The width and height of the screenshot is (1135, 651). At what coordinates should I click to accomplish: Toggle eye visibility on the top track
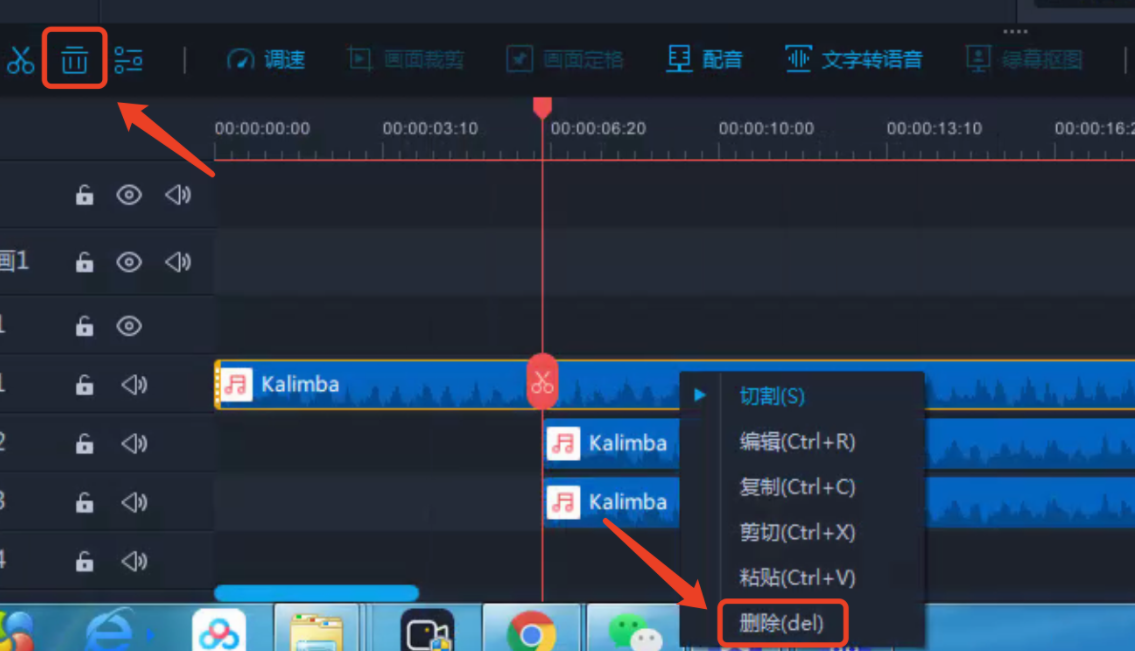click(131, 194)
